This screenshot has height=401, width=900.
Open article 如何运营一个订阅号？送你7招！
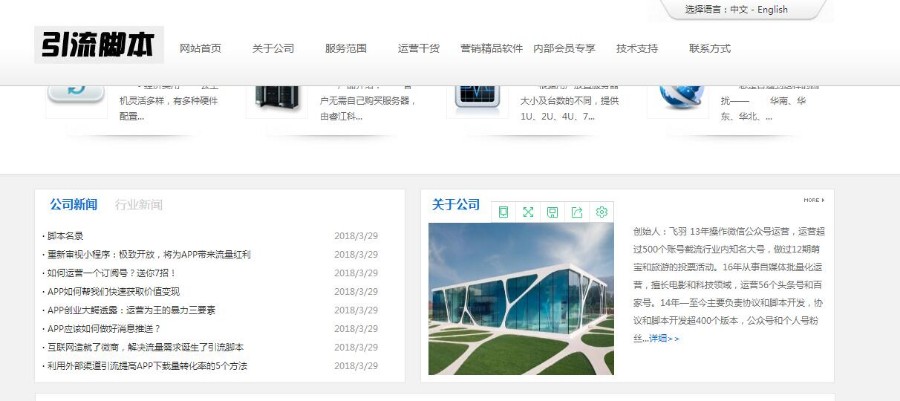pyautogui.click(x=110, y=273)
